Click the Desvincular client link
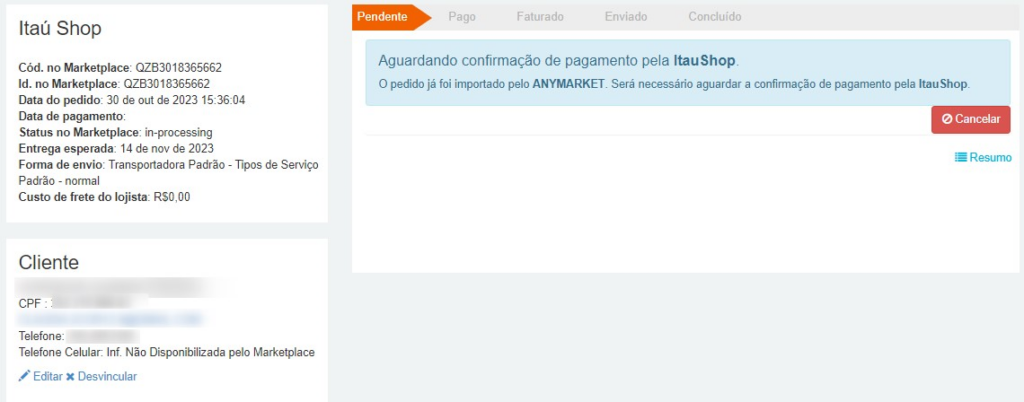 point(107,377)
